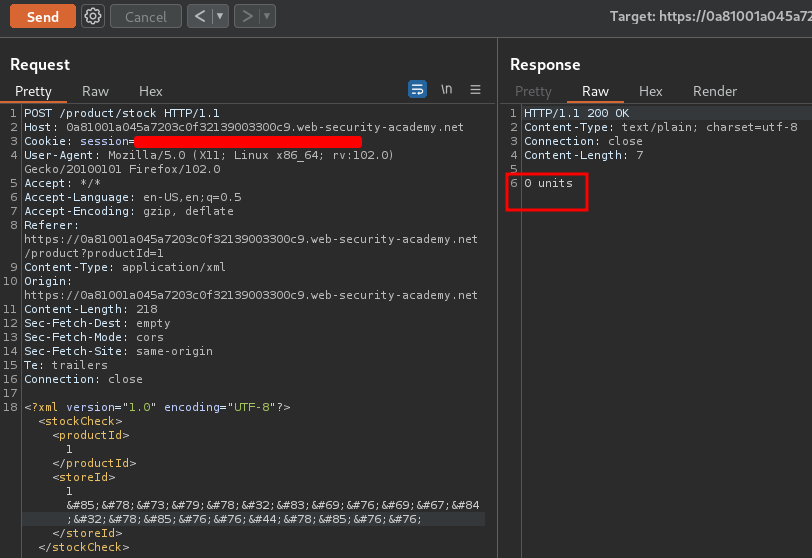
Task: Click the response Connection: close header
Action: tap(583, 141)
